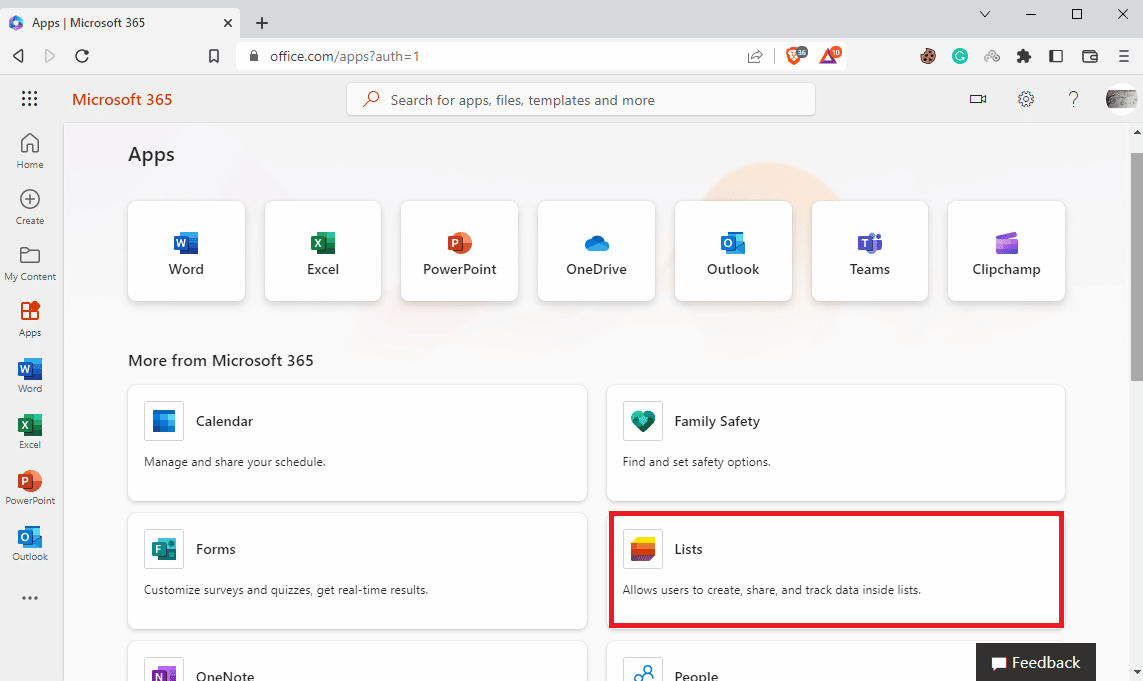The width and height of the screenshot is (1143, 681).
Task: Open the browser extensions puzzle icon
Action: point(1023,56)
